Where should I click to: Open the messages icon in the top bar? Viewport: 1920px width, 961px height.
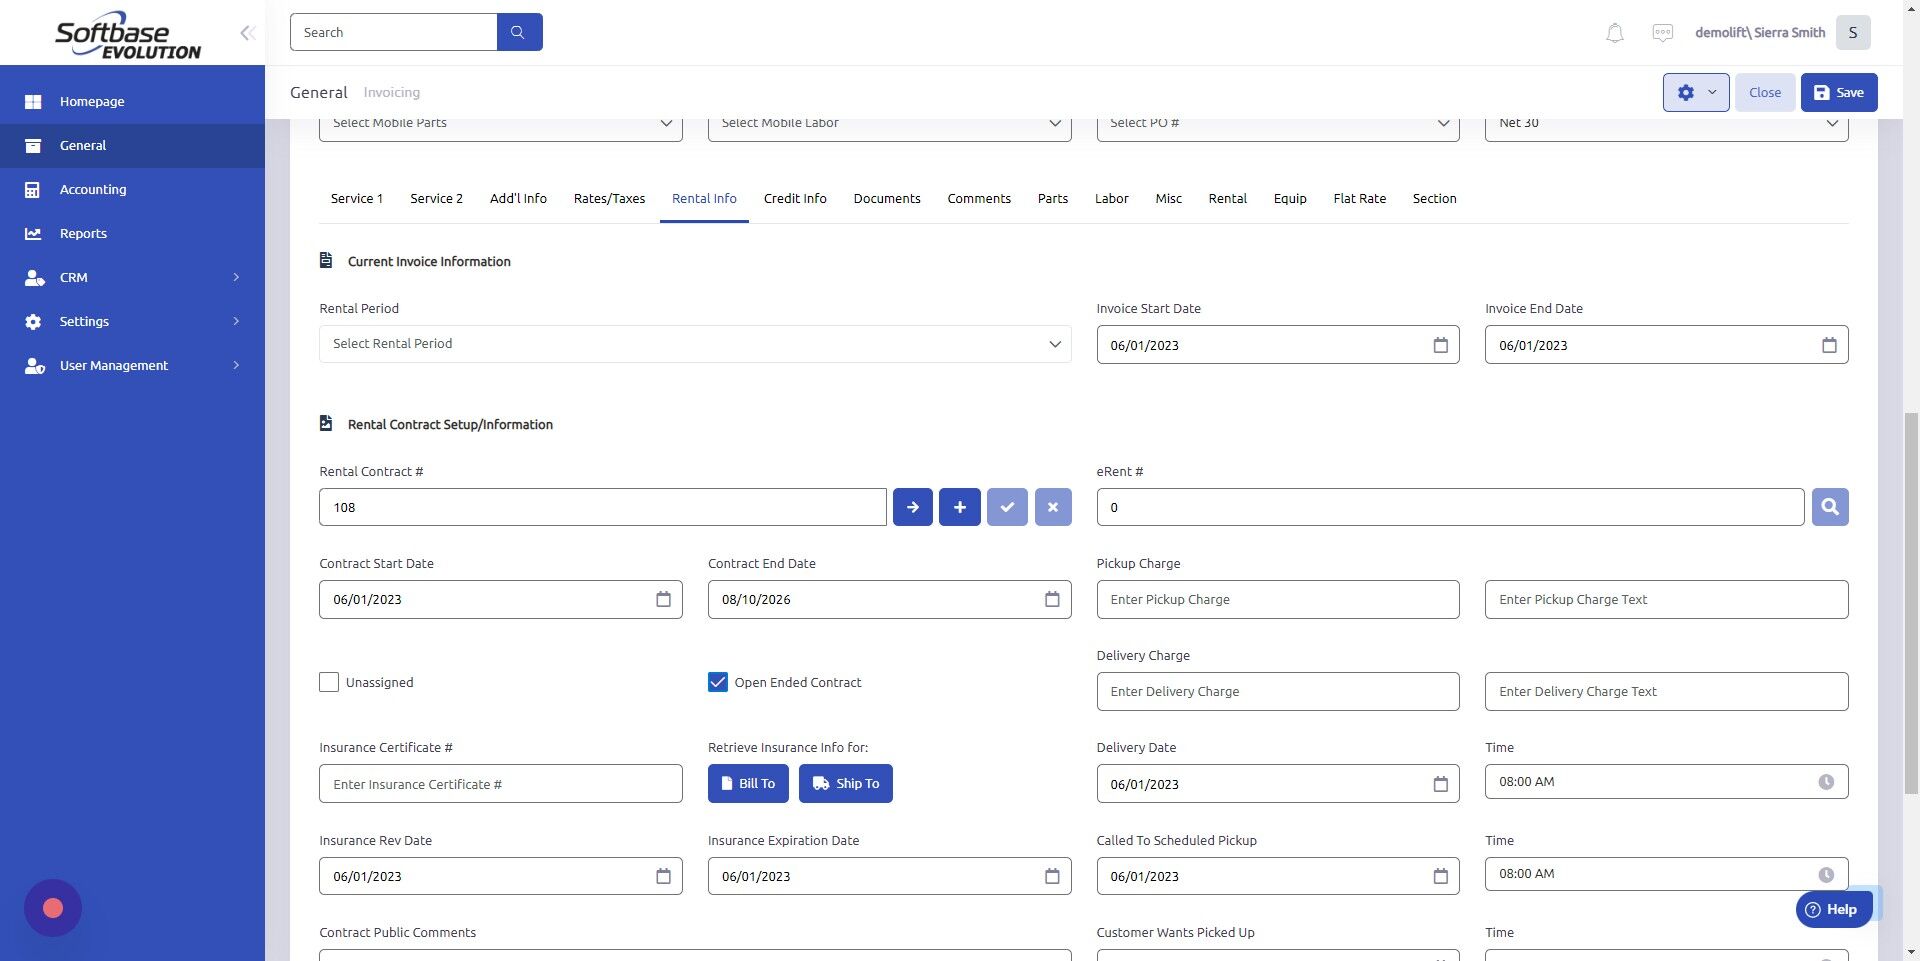[x=1662, y=32]
